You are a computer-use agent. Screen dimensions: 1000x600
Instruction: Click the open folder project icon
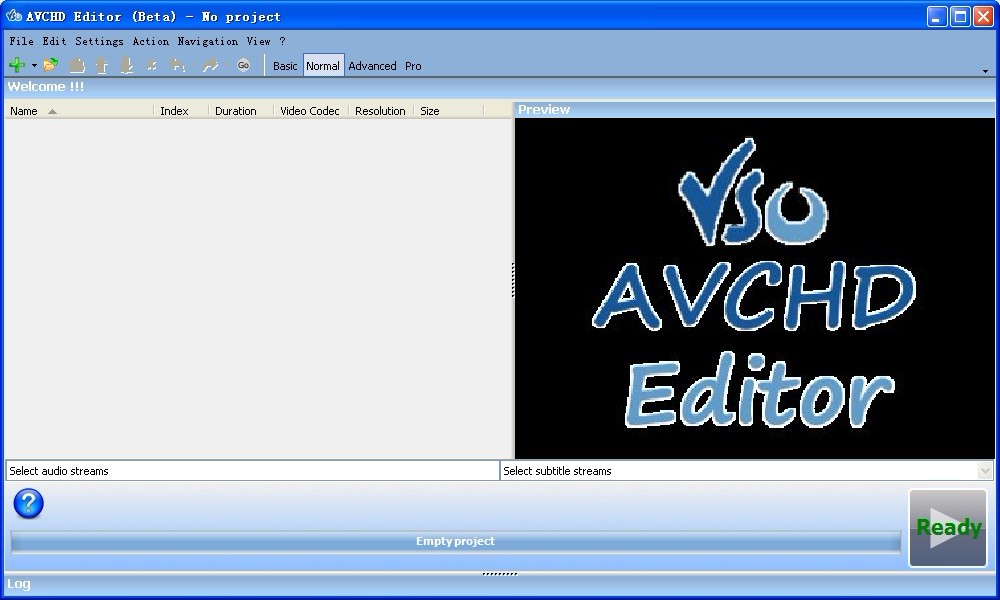click(51, 65)
